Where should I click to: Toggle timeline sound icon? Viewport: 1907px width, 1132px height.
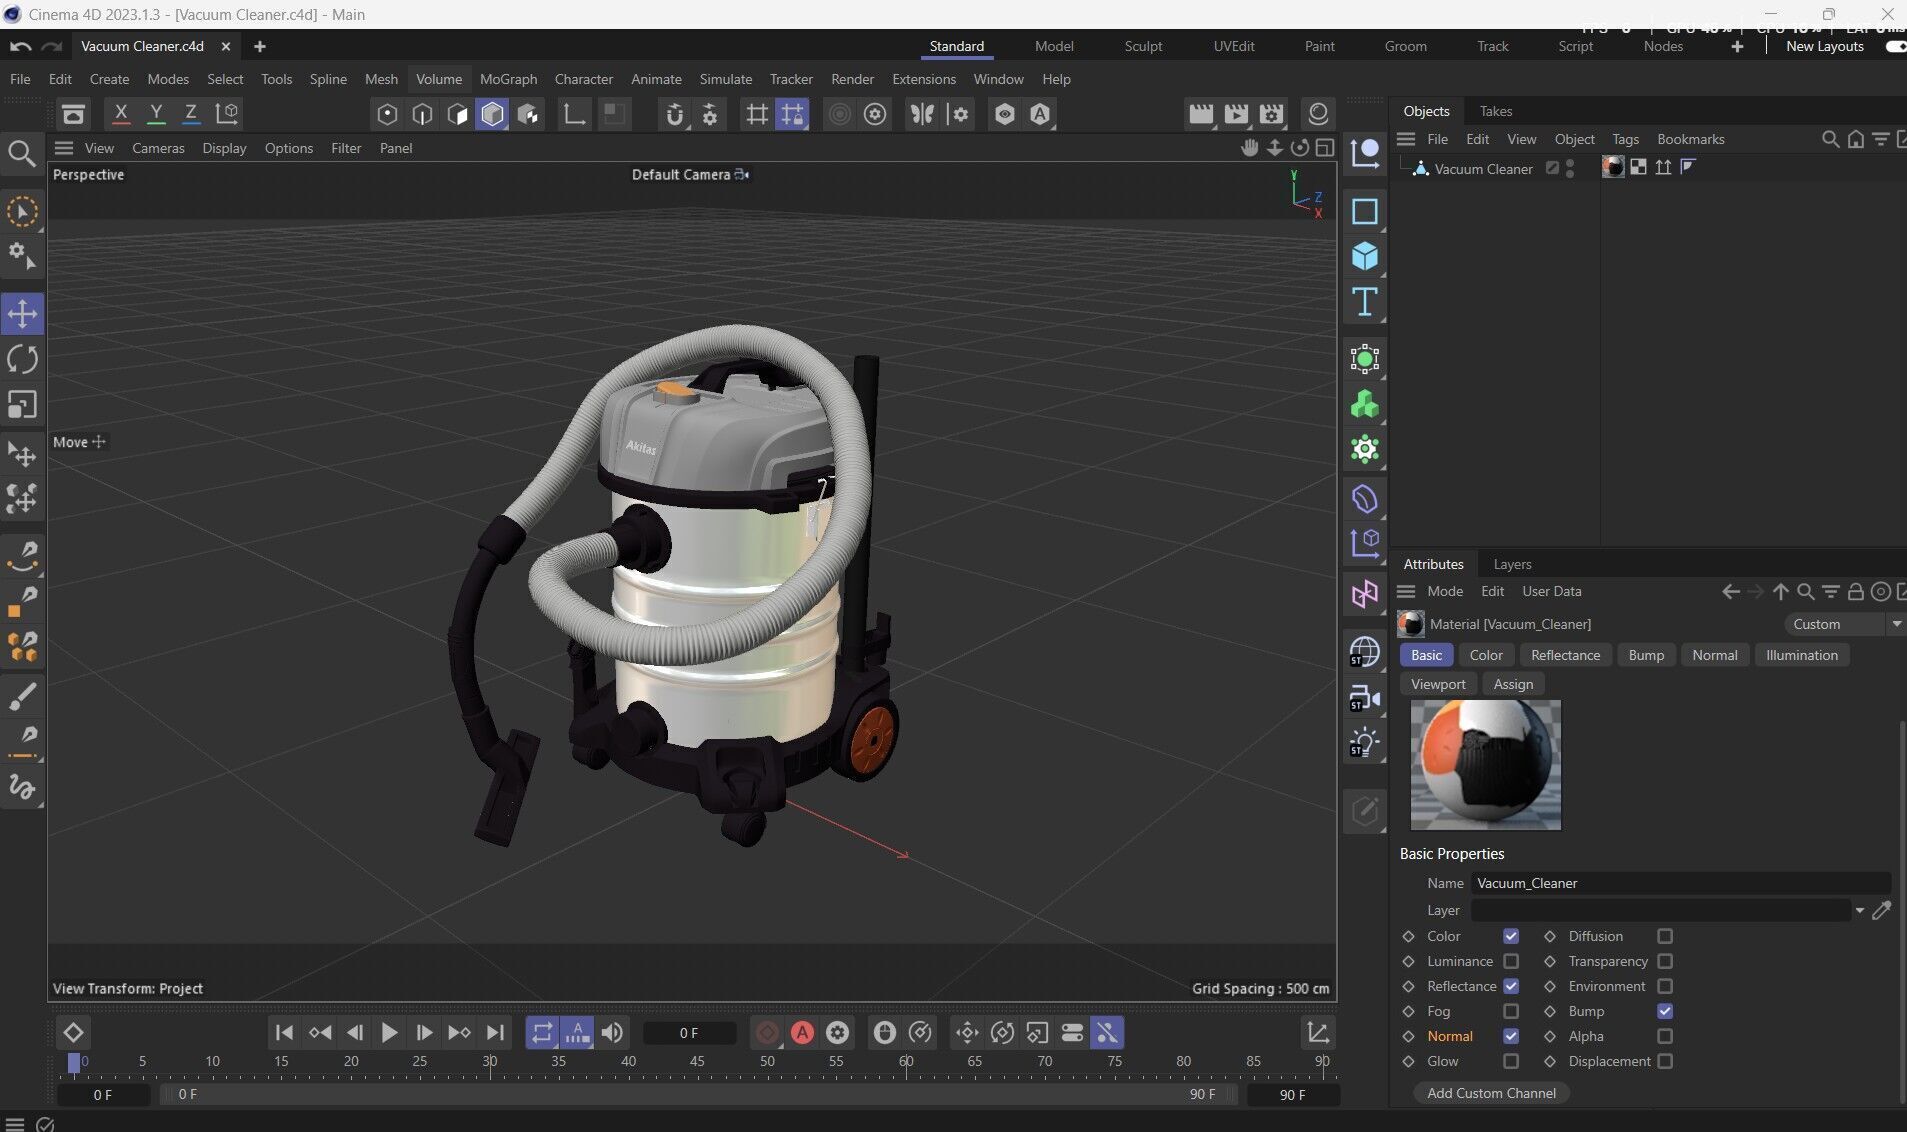pos(612,1033)
